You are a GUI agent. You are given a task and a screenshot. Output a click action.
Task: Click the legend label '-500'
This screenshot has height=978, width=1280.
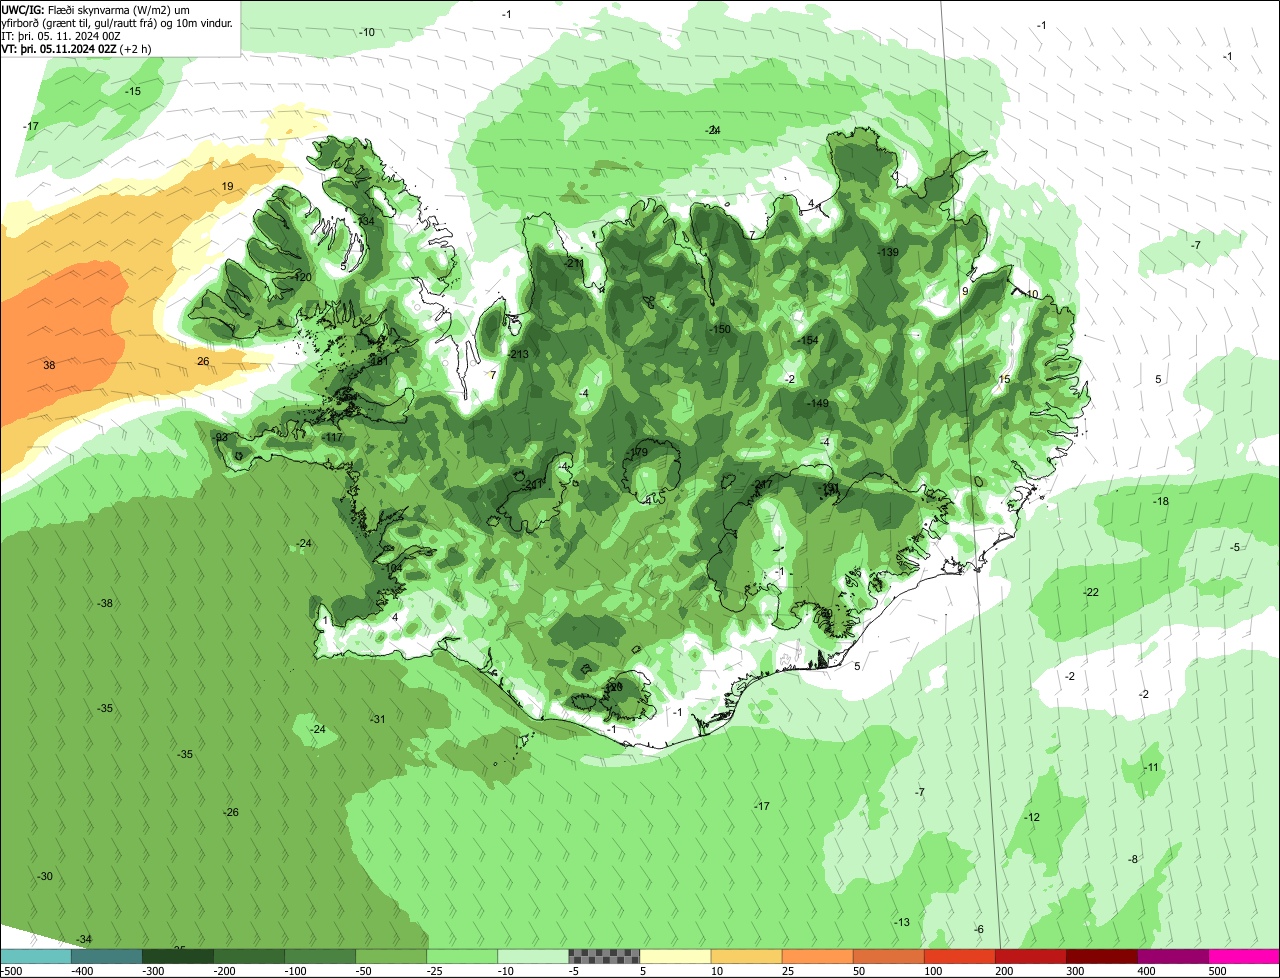(11, 971)
